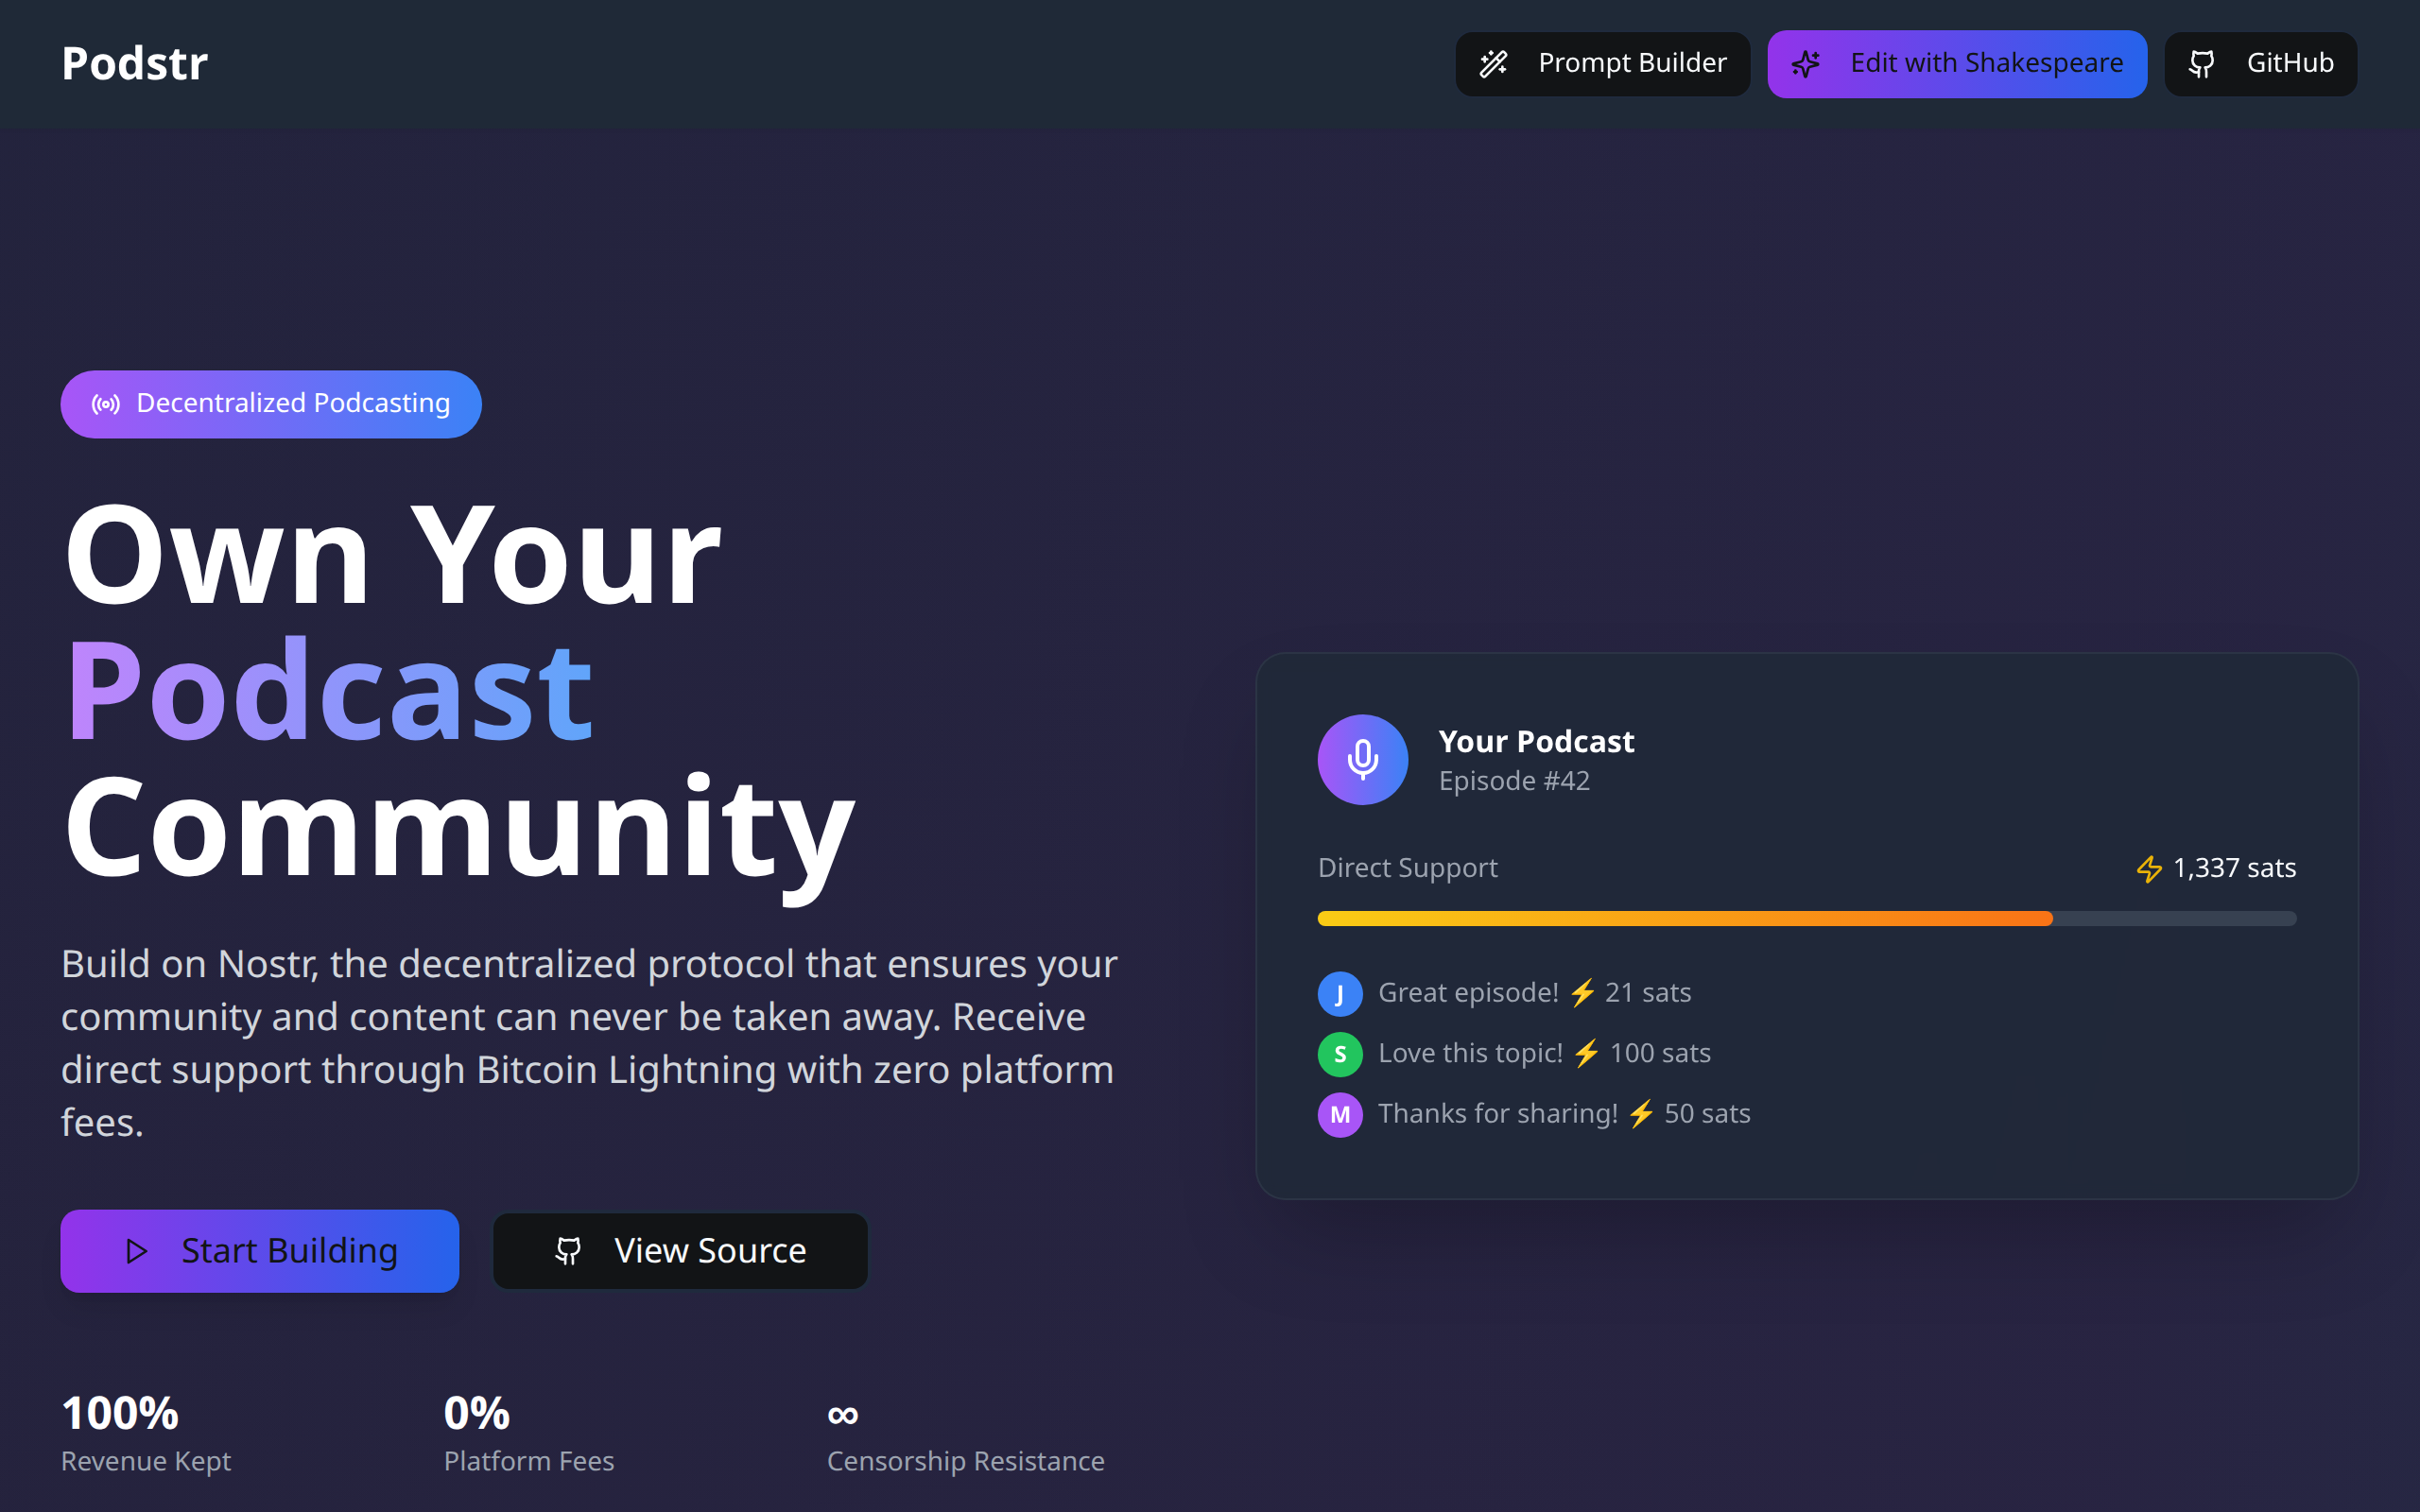This screenshot has height=1512, width=2420.
Task: Click the Podstr logo text
Action: (x=134, y=63)
